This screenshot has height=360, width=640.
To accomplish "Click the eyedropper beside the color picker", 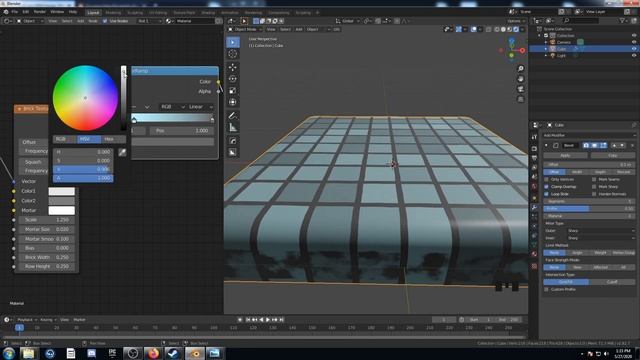I will 122,152.
